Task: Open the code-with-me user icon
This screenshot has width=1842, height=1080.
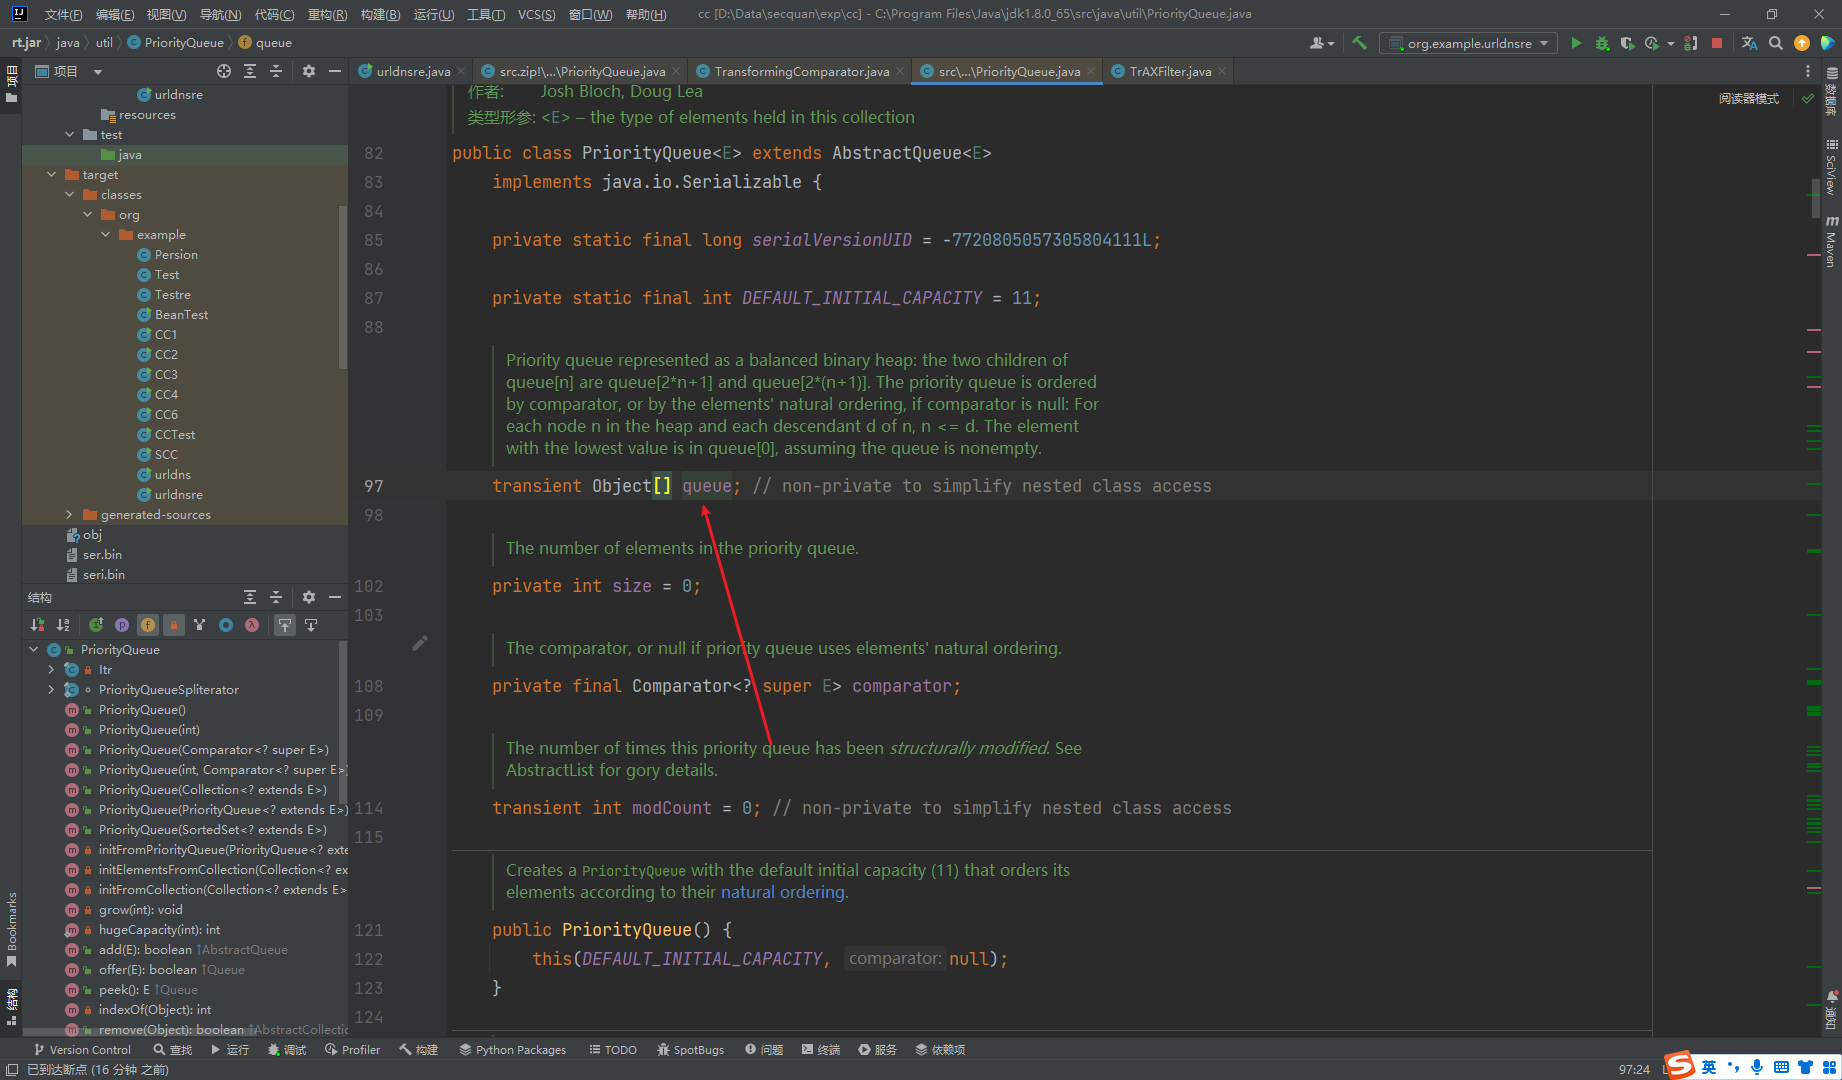Action: pyautogui.click(x=1321, y=43)
